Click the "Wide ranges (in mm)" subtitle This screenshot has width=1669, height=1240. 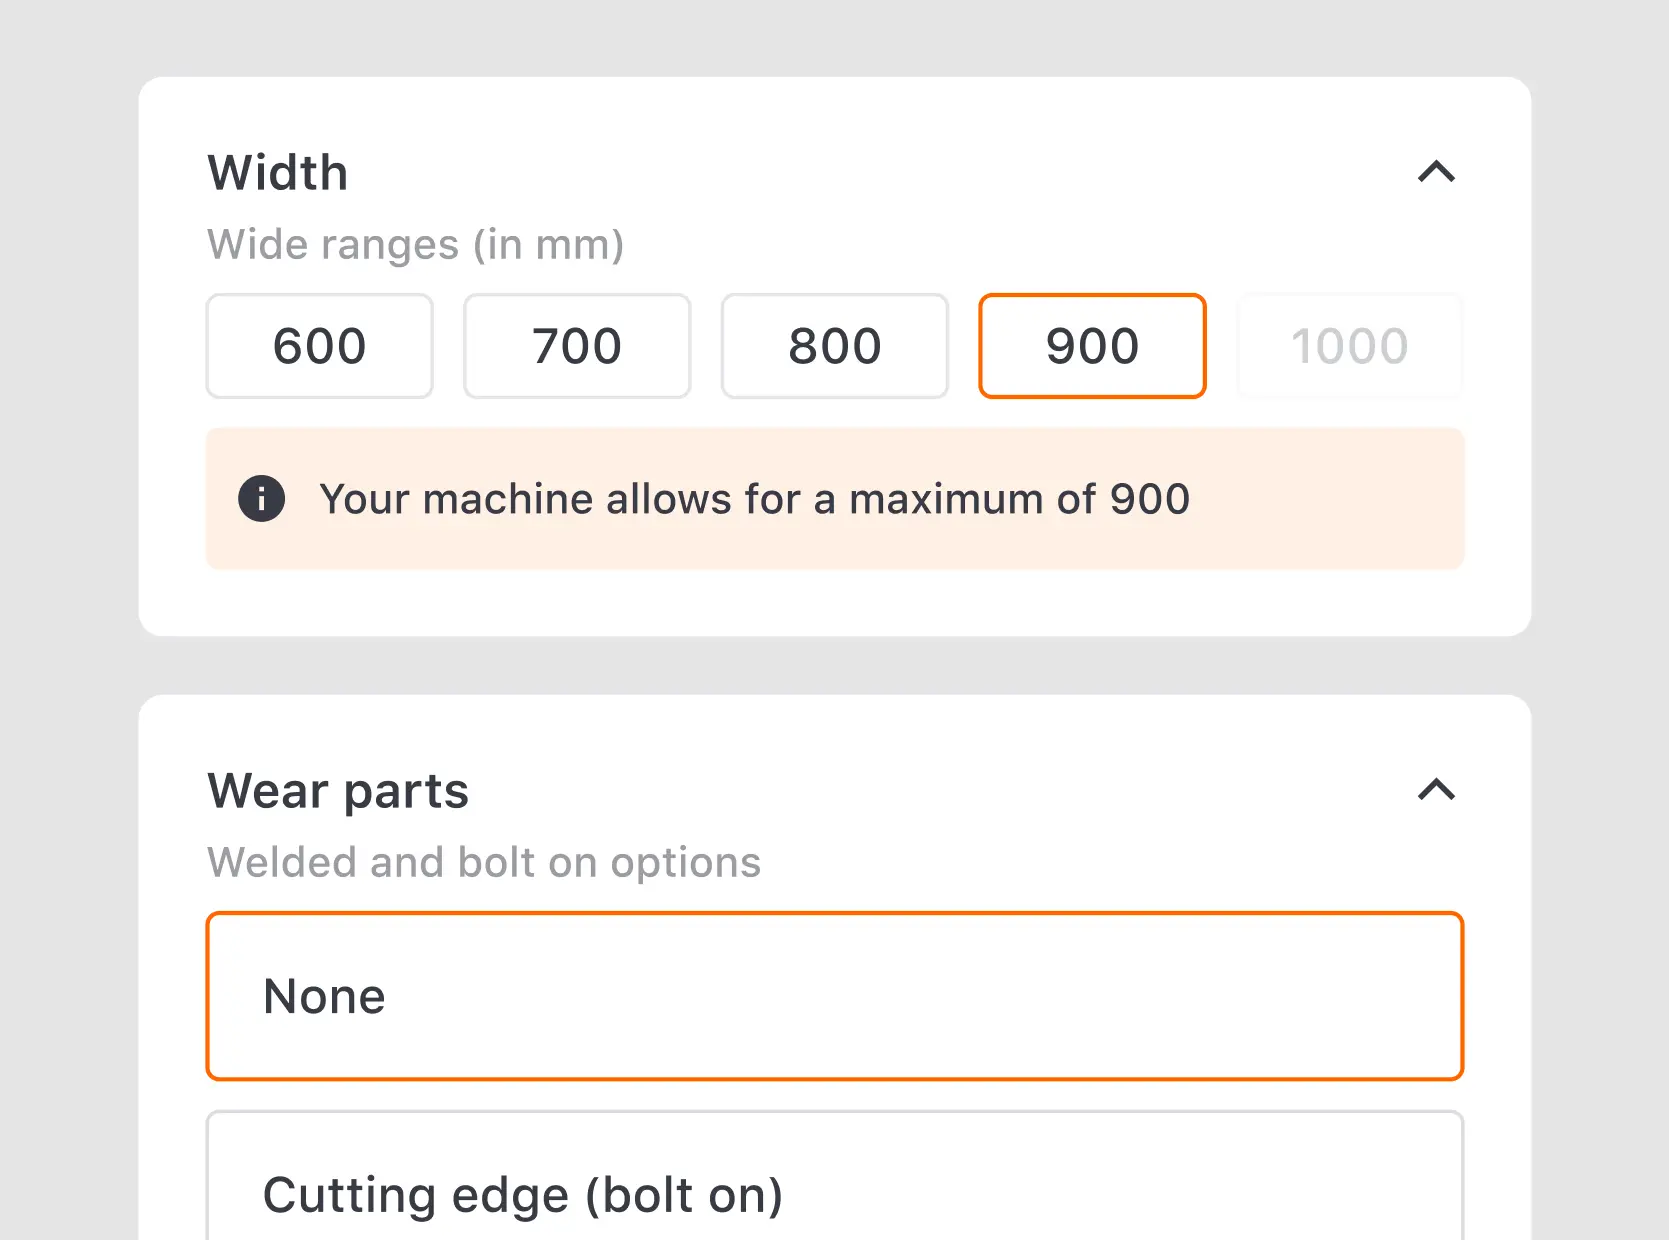(415, 244)
